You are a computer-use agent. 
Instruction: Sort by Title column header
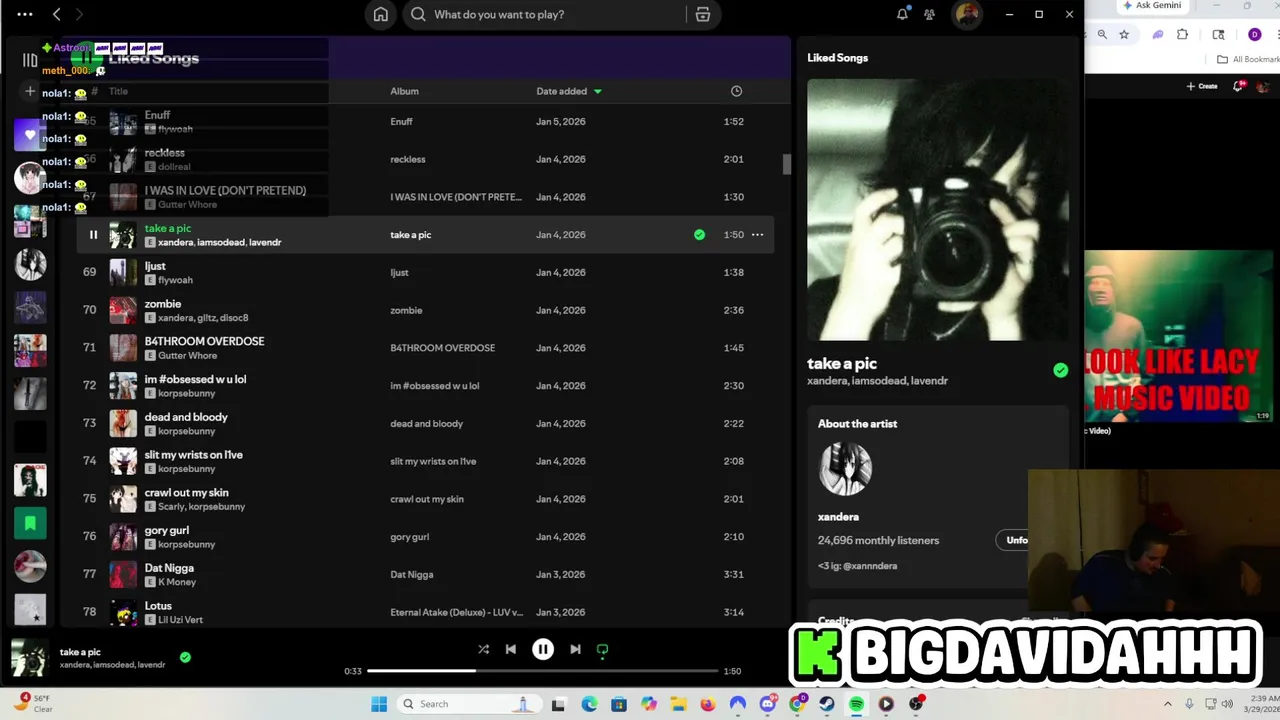pyautogui.click(x=118, y=91)
